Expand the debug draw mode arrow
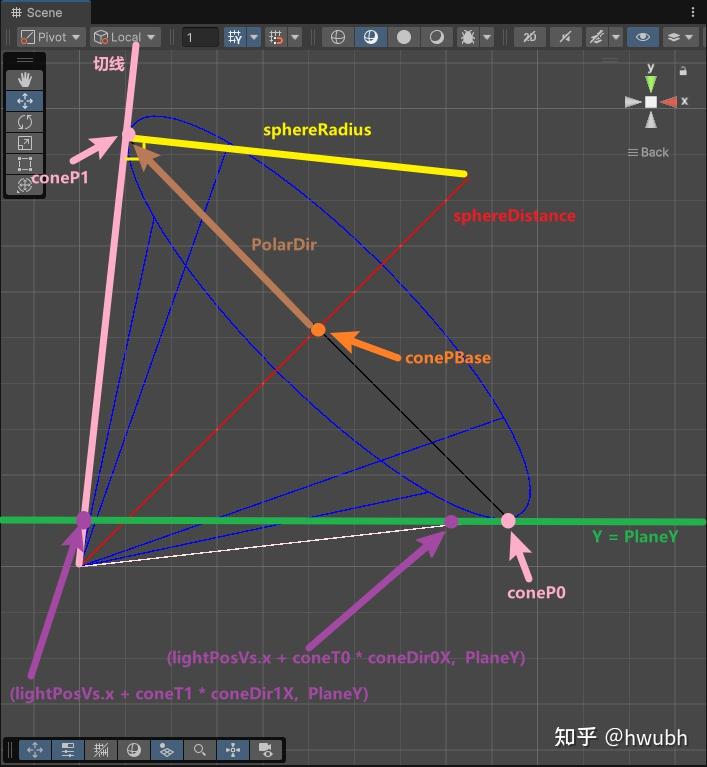Viewport: 707px width, 767px height. [x=487, y=37]
